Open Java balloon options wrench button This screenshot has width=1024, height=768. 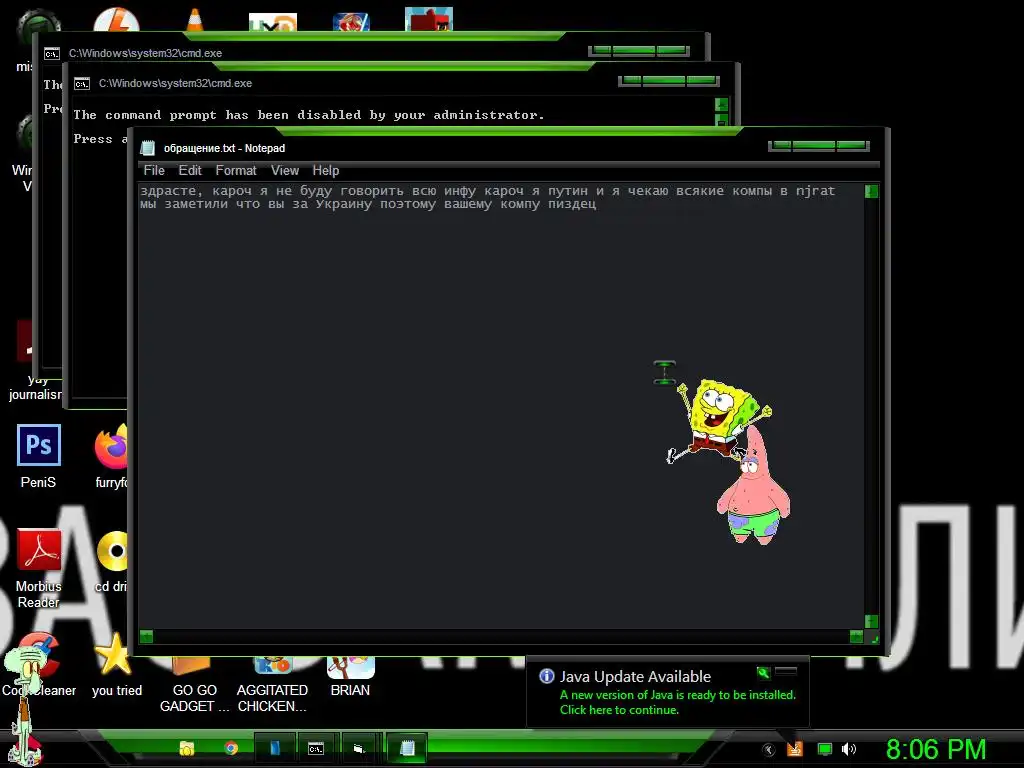[763, 673]
